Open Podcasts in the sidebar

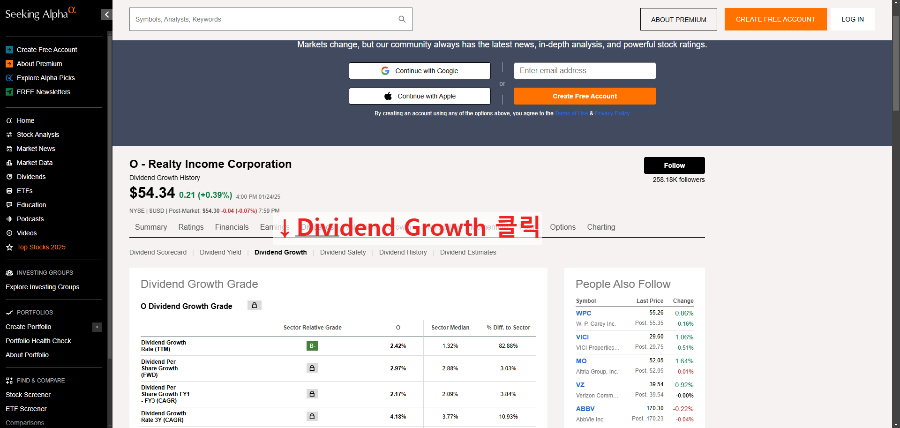coord(30,219)
